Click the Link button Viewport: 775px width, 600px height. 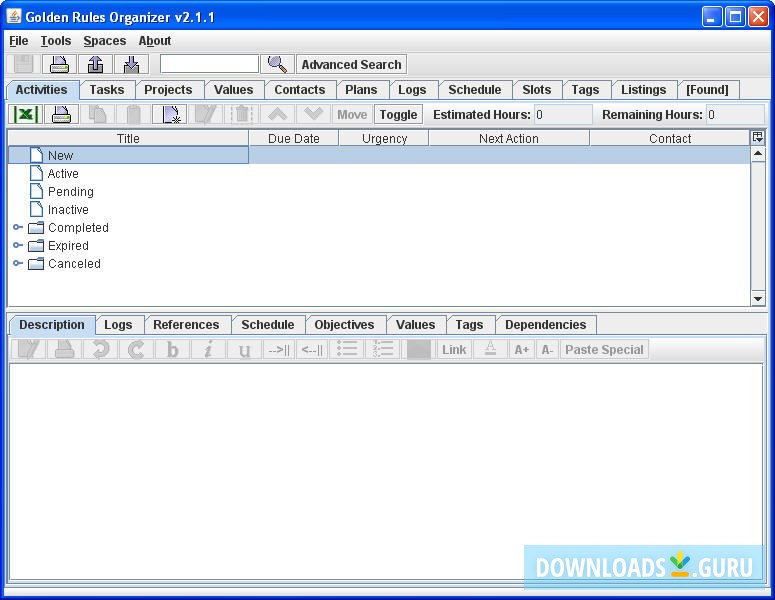click(x=454, y=349)
